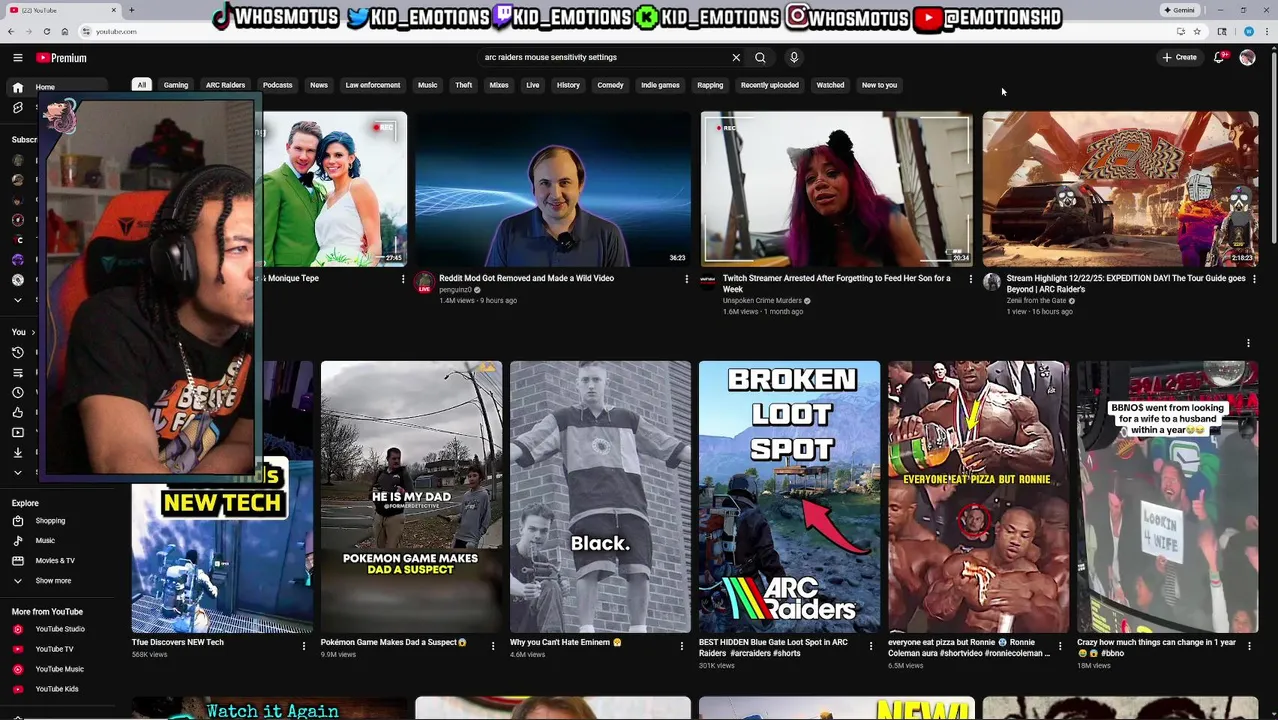The width and height of the screenshot is (1278, 720).
Task: Start voice search with microphone
Action: coord(794,58)
